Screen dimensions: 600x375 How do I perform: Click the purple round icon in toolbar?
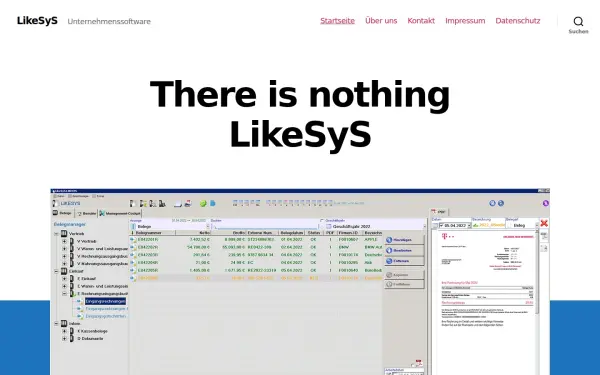pyautogui.click(x=546, y=203)
